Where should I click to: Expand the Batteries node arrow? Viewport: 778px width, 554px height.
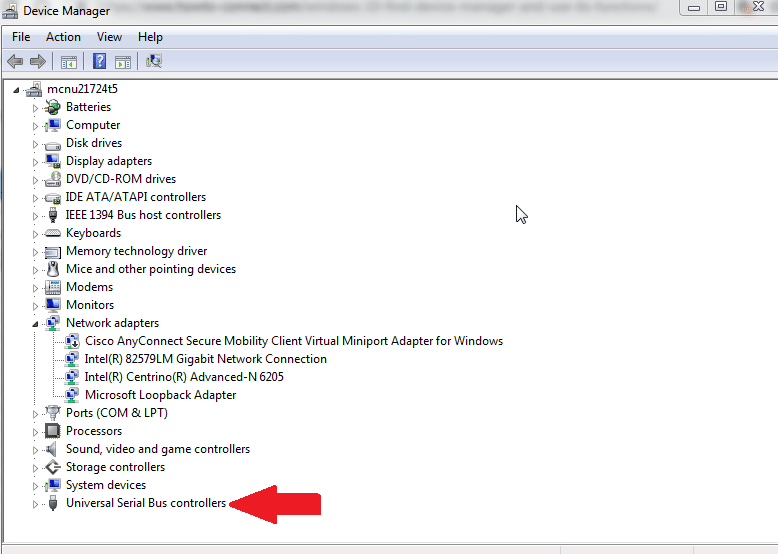[35, 108]
